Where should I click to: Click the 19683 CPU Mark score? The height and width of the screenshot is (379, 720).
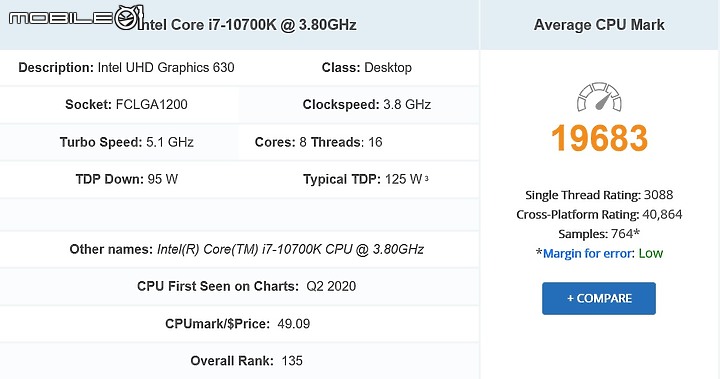[599, 138]
